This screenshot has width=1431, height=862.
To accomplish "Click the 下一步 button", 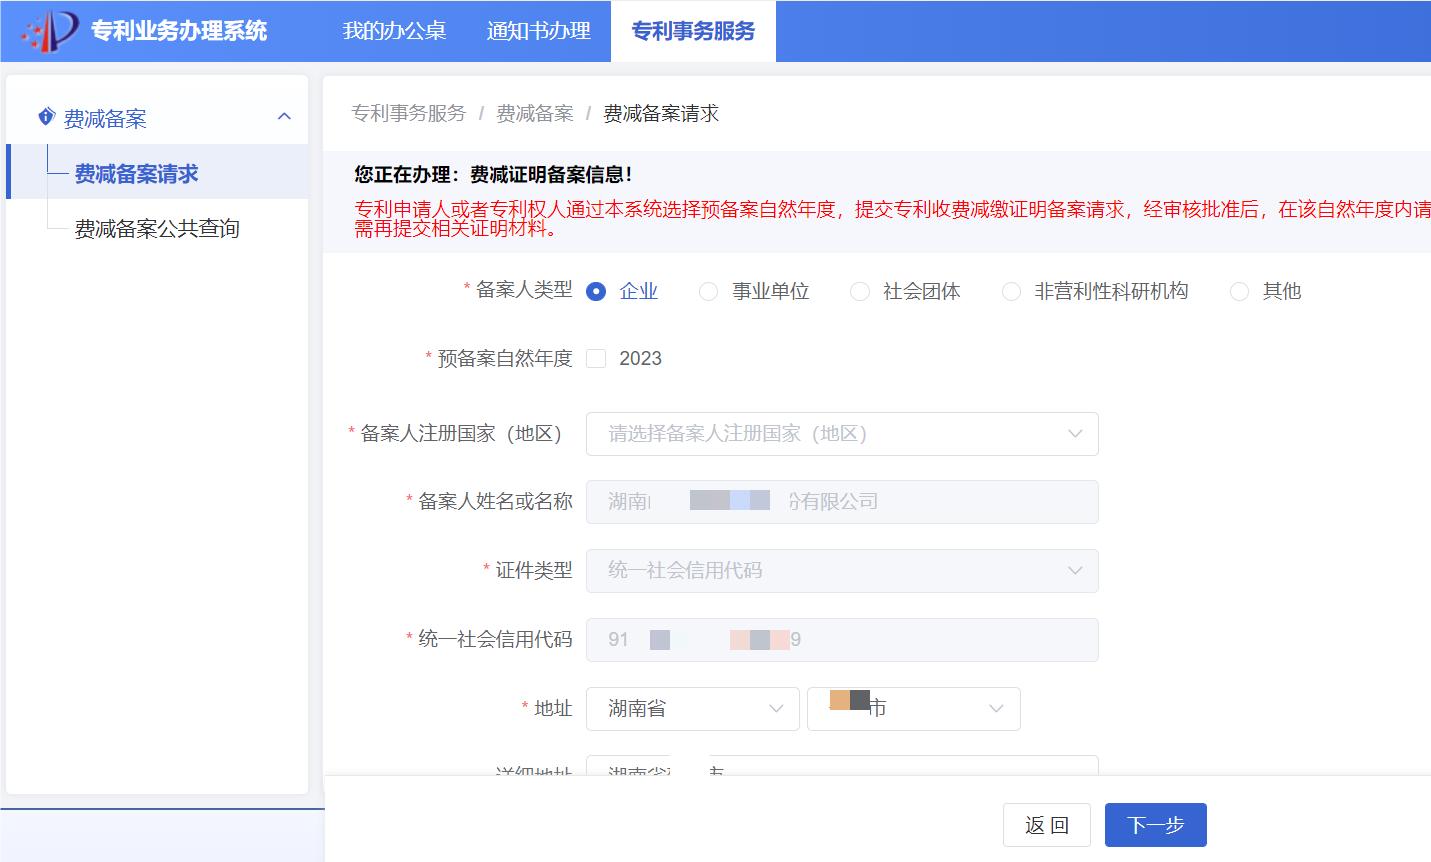I will (1155, 824).
